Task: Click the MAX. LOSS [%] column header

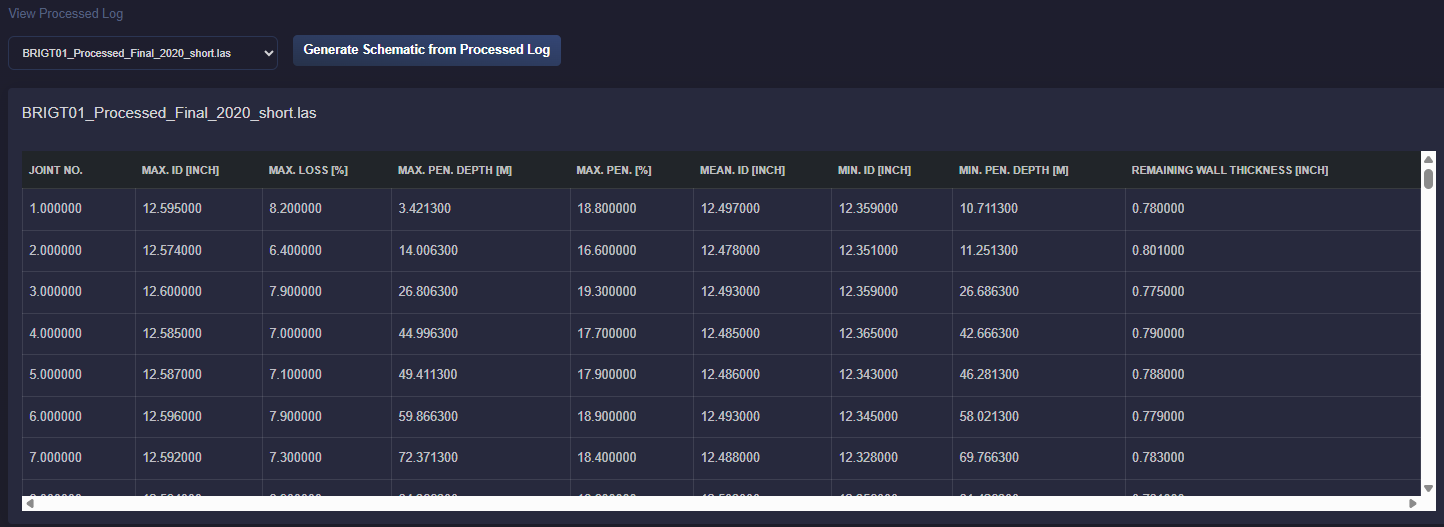Action: (308, 170)
